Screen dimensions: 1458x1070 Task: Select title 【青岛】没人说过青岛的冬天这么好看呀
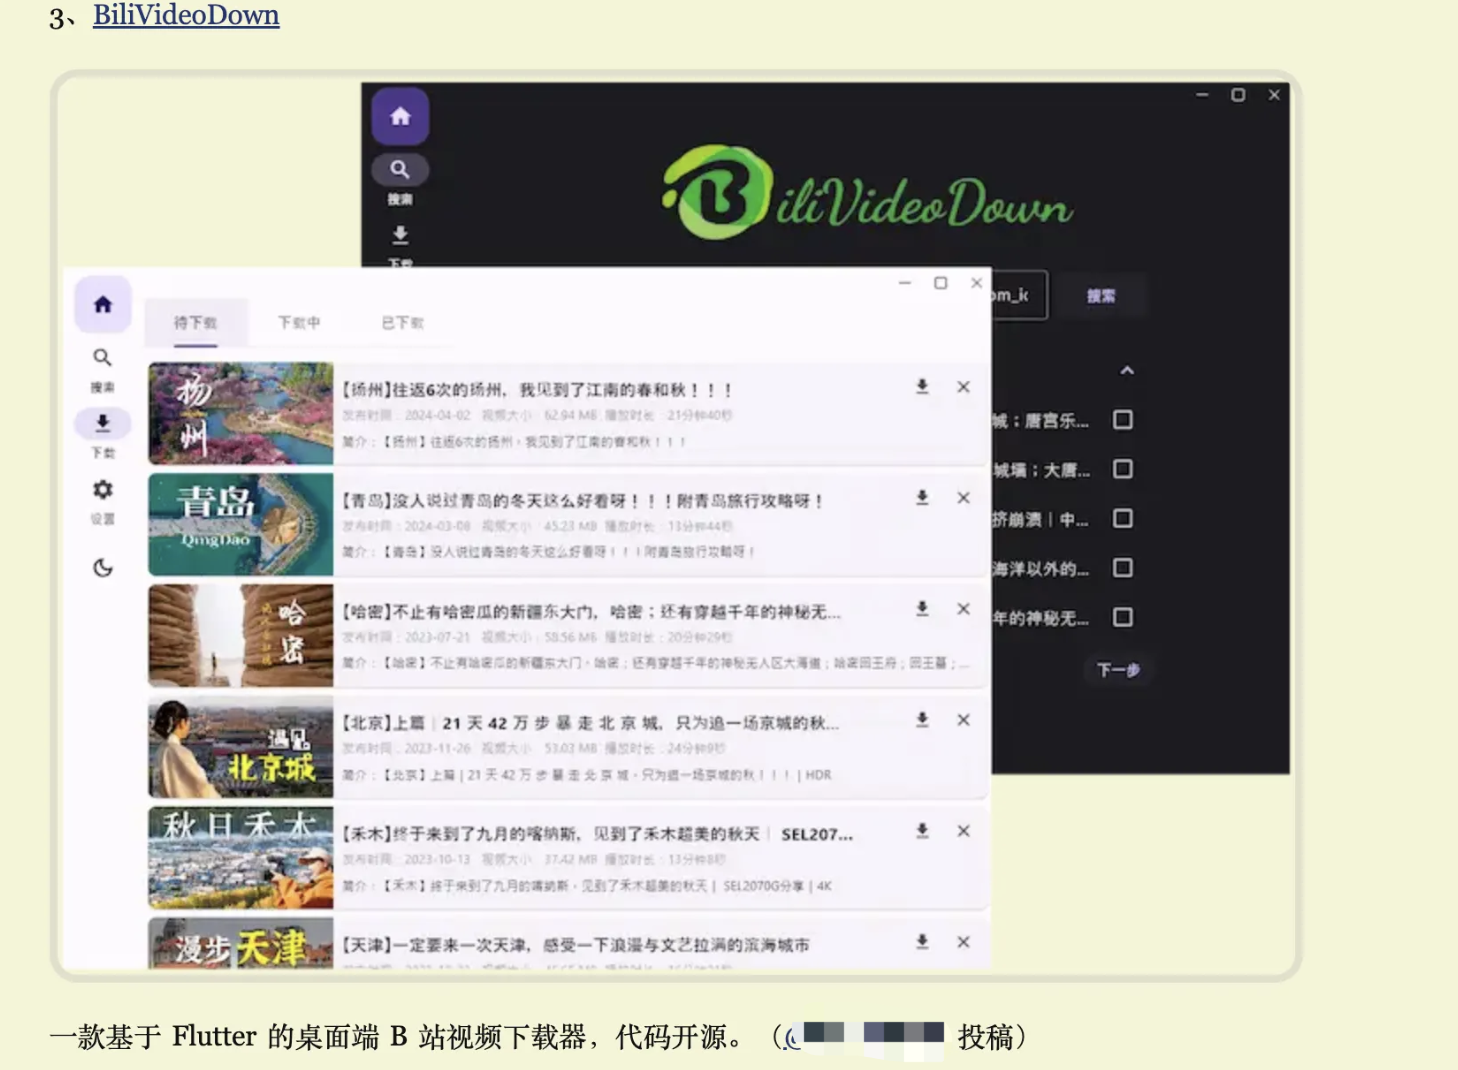[582, 501]
